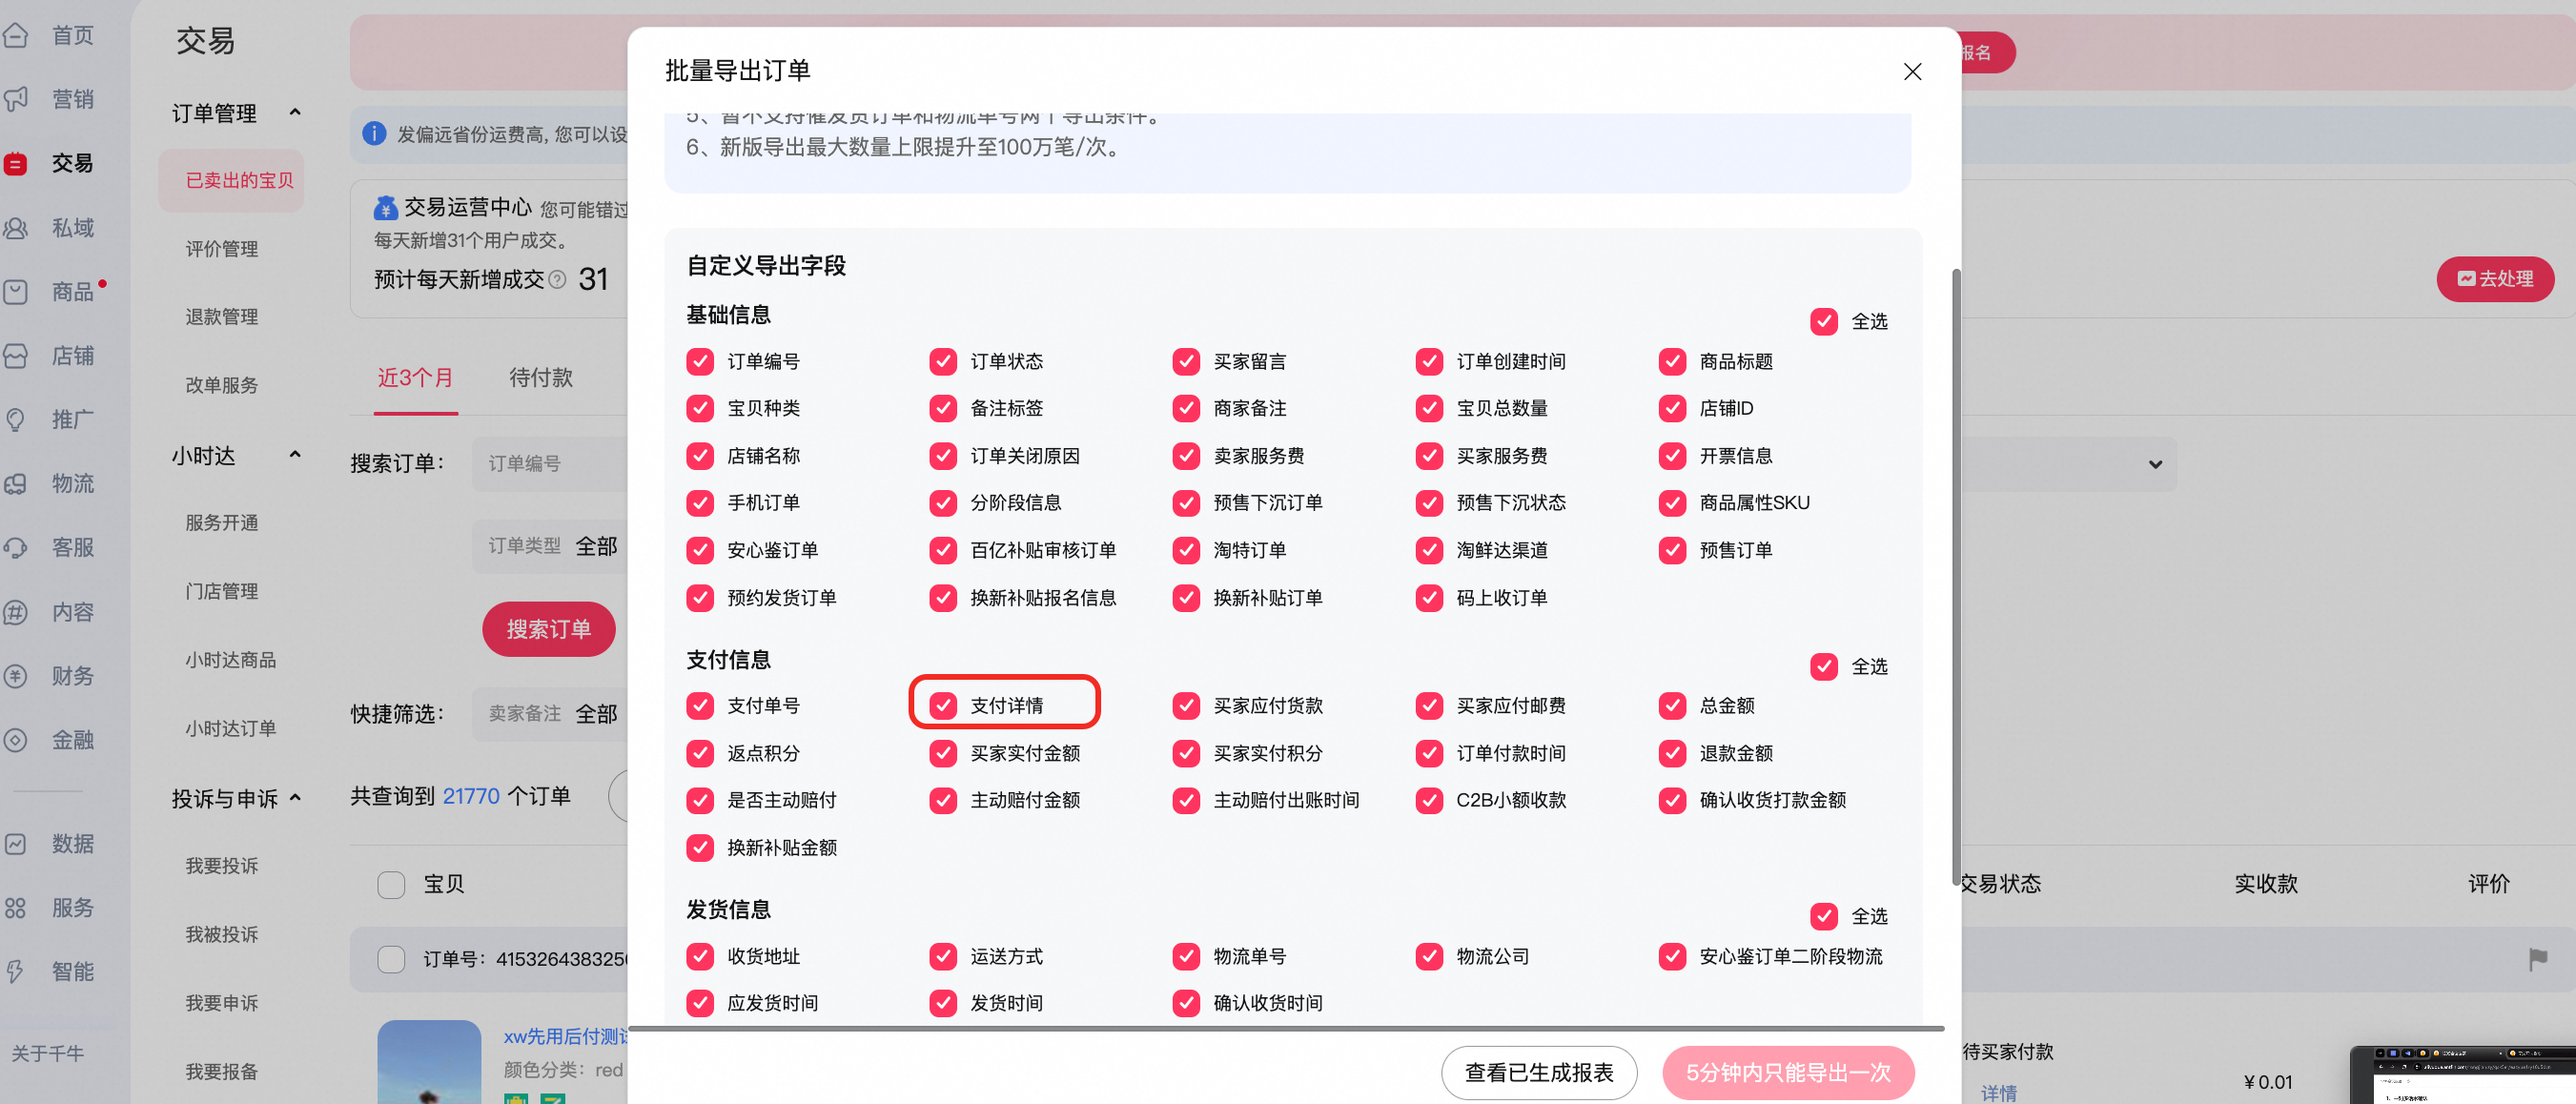Open the 数据 chart sidebar icon
Image resolution: width=2576 pixels, height=1104 pixels.
[15, 844]
